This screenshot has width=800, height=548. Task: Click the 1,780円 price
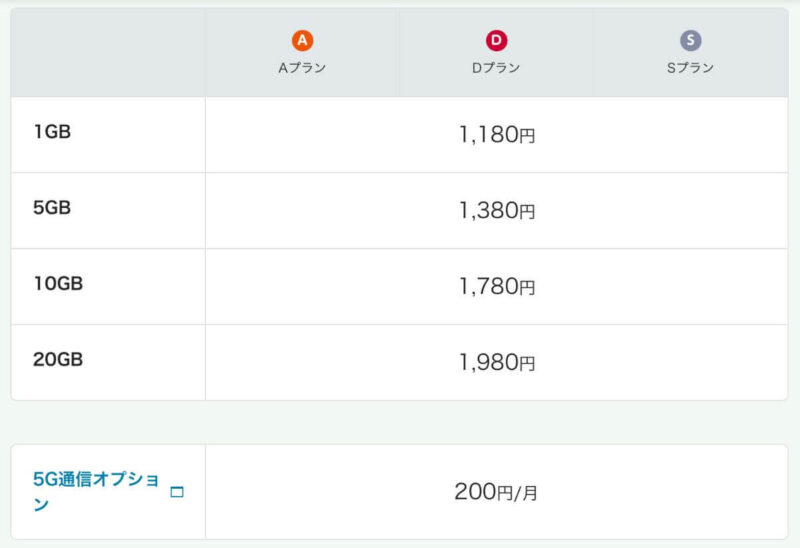(497, 287)
